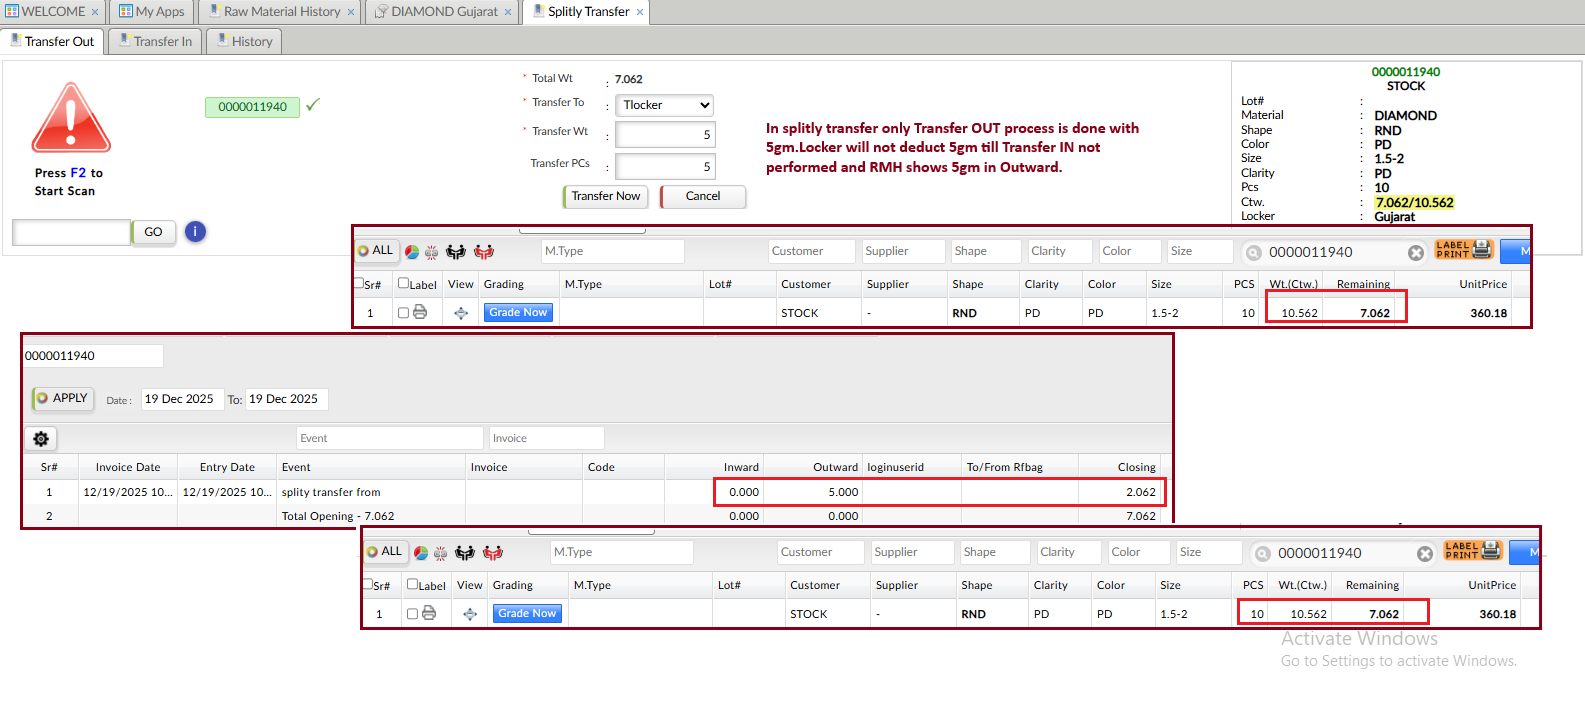Click the APPLY button
The width and height of the screenshot is (1585, 708).
[63, 398]
